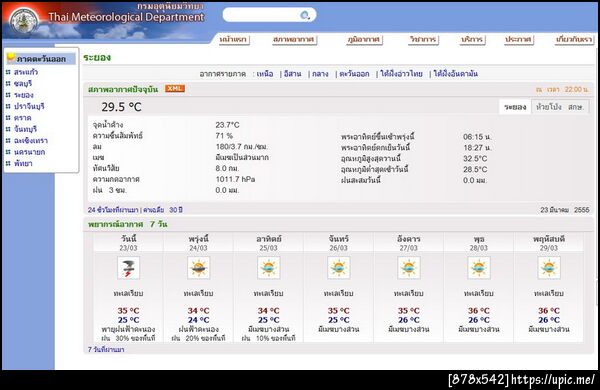Click the เหนือ regional weather link
The width and height of the screenshot is (600, 390).
click(x=265, y=74)
